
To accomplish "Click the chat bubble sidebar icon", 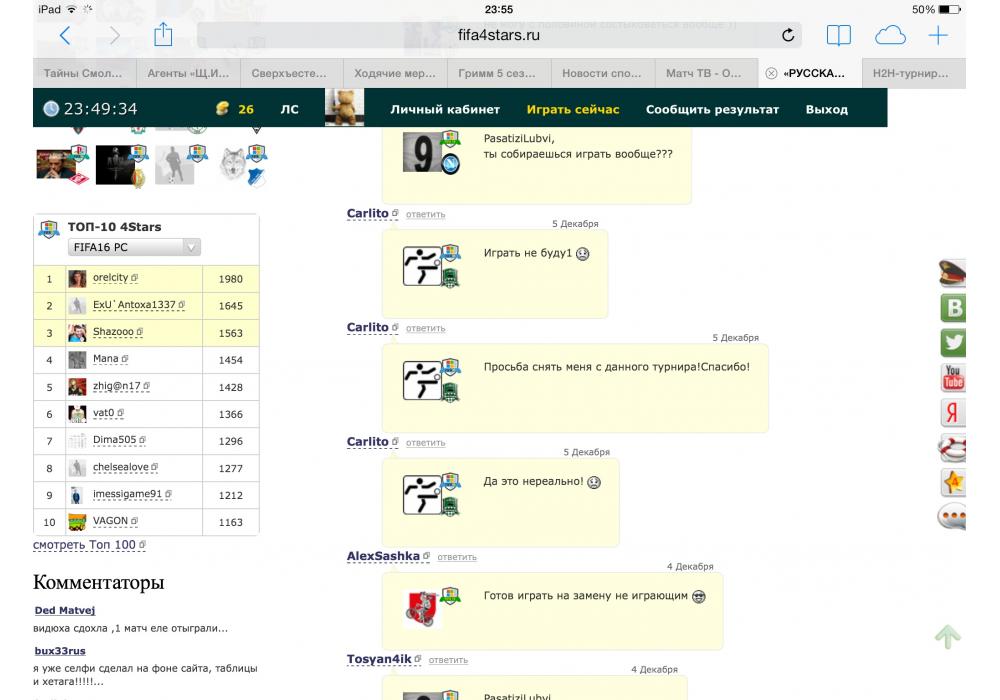I will tap(952, 516).
